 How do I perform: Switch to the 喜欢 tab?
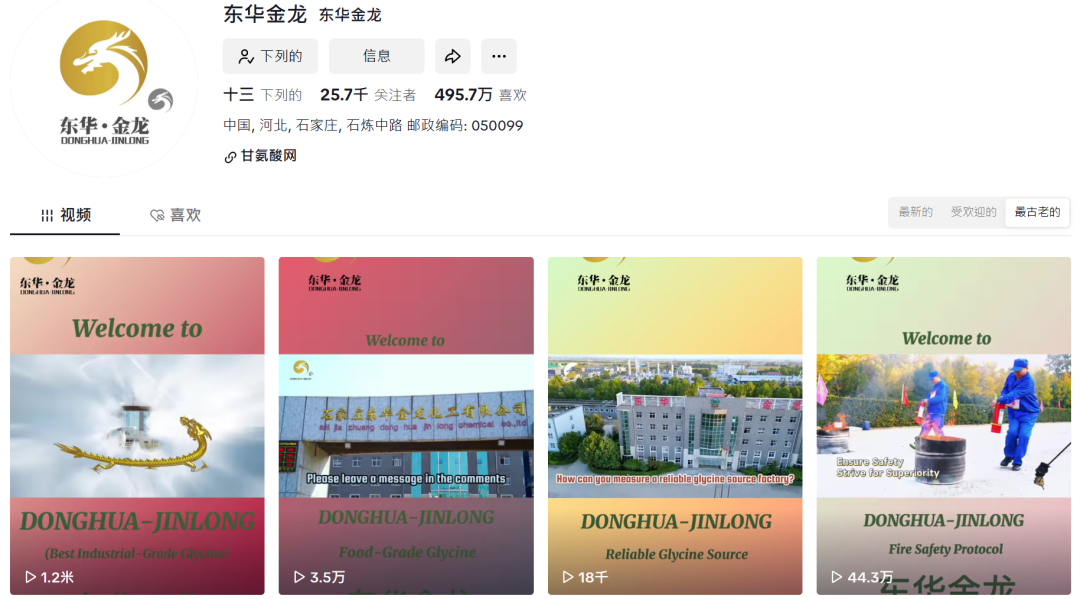(x=175, y=213)
